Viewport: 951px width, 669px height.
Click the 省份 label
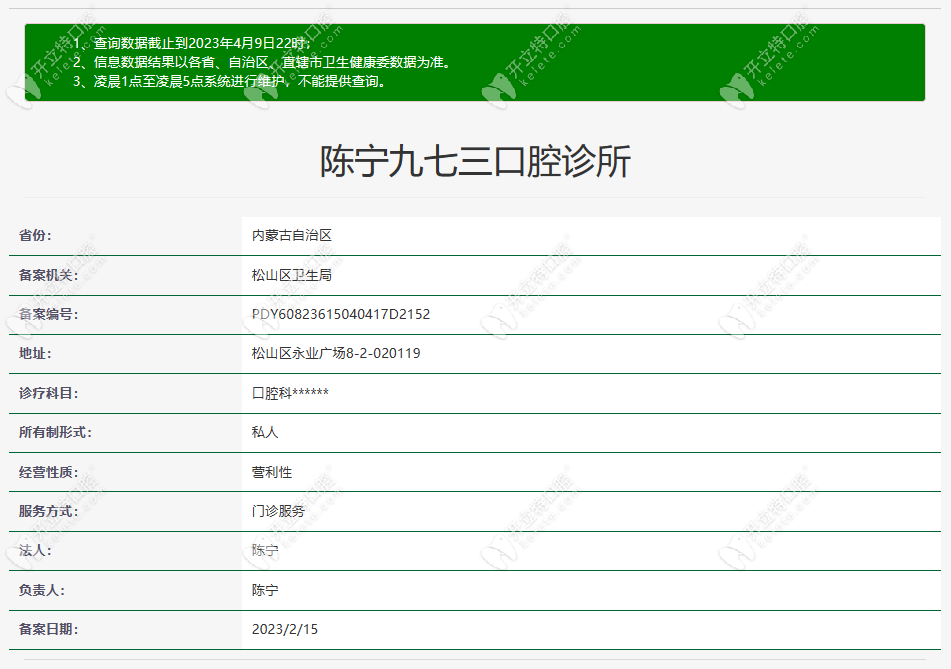(x=35, y=235)
